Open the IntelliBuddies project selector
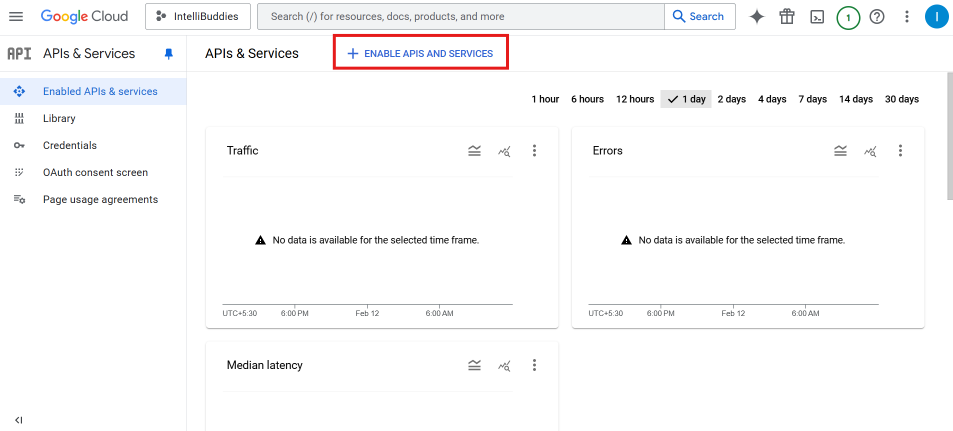Viewport: 953px width, 431px height. pyautogui.click(x=198, y=16)
